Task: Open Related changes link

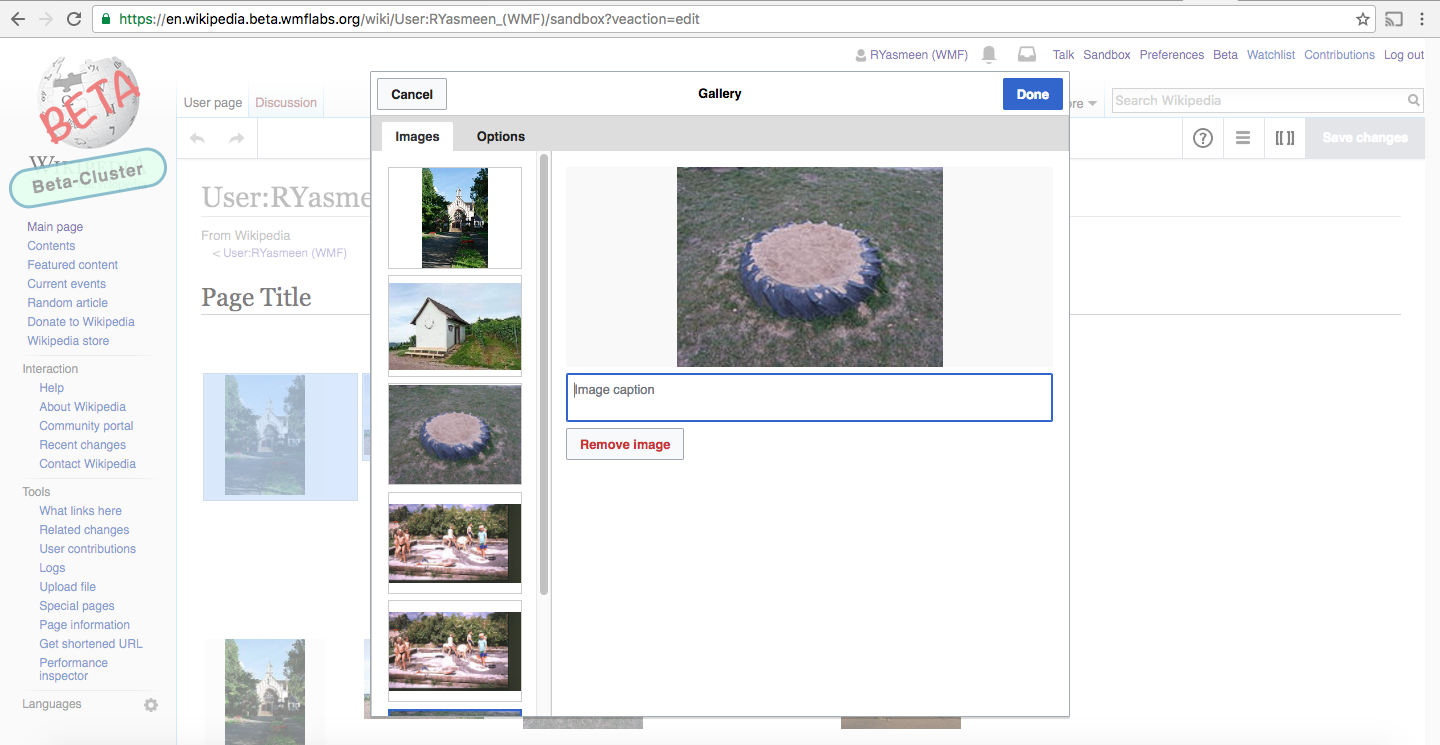Action: click(x=85, y=530)
